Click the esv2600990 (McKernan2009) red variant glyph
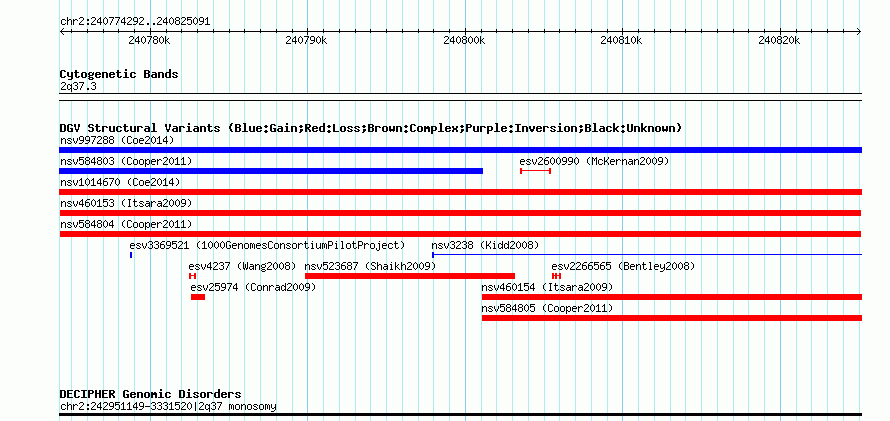 535,171
